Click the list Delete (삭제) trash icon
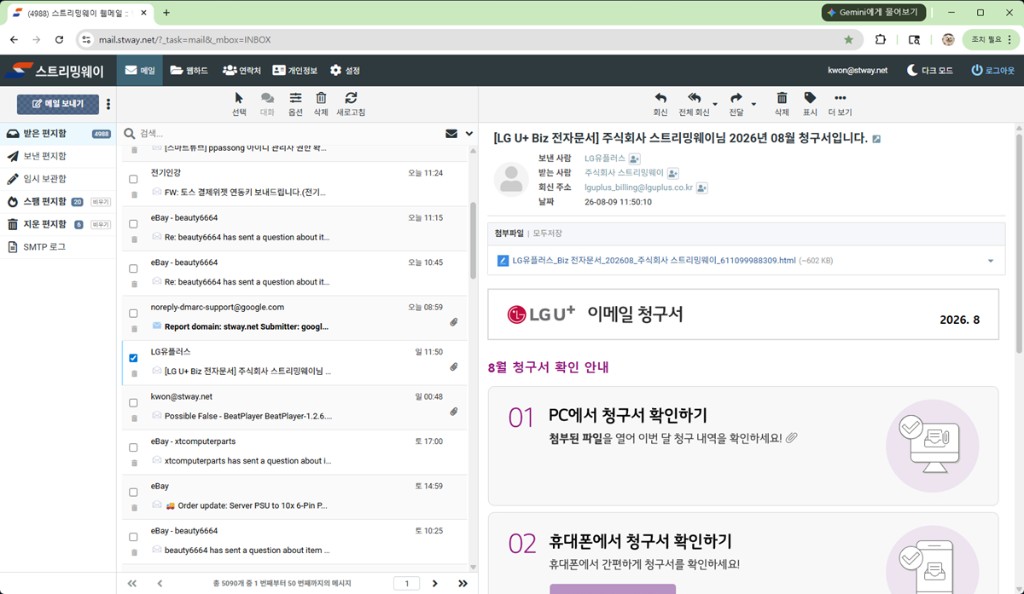Image resolution: width=1024 pixels, height=594 pixels. [321, 98]
